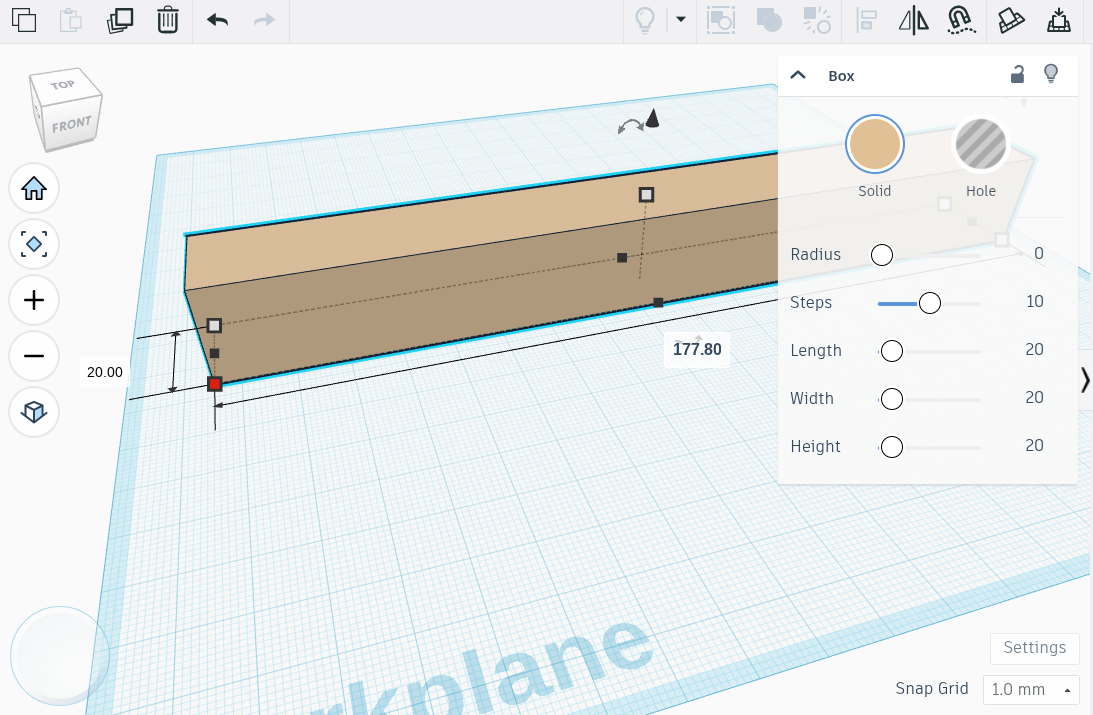This screenshot has width=1093, height=715.
Task: Click the Length slider handle
Action: click(892, 351)
